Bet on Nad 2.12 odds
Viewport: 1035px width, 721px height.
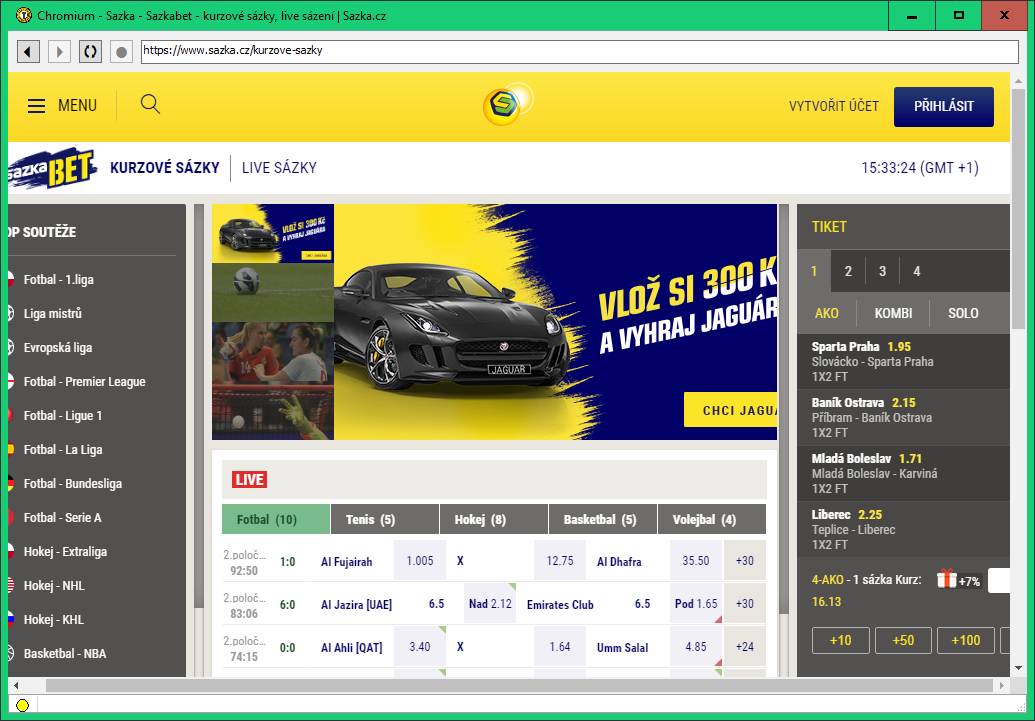click(x=490, y=603)
